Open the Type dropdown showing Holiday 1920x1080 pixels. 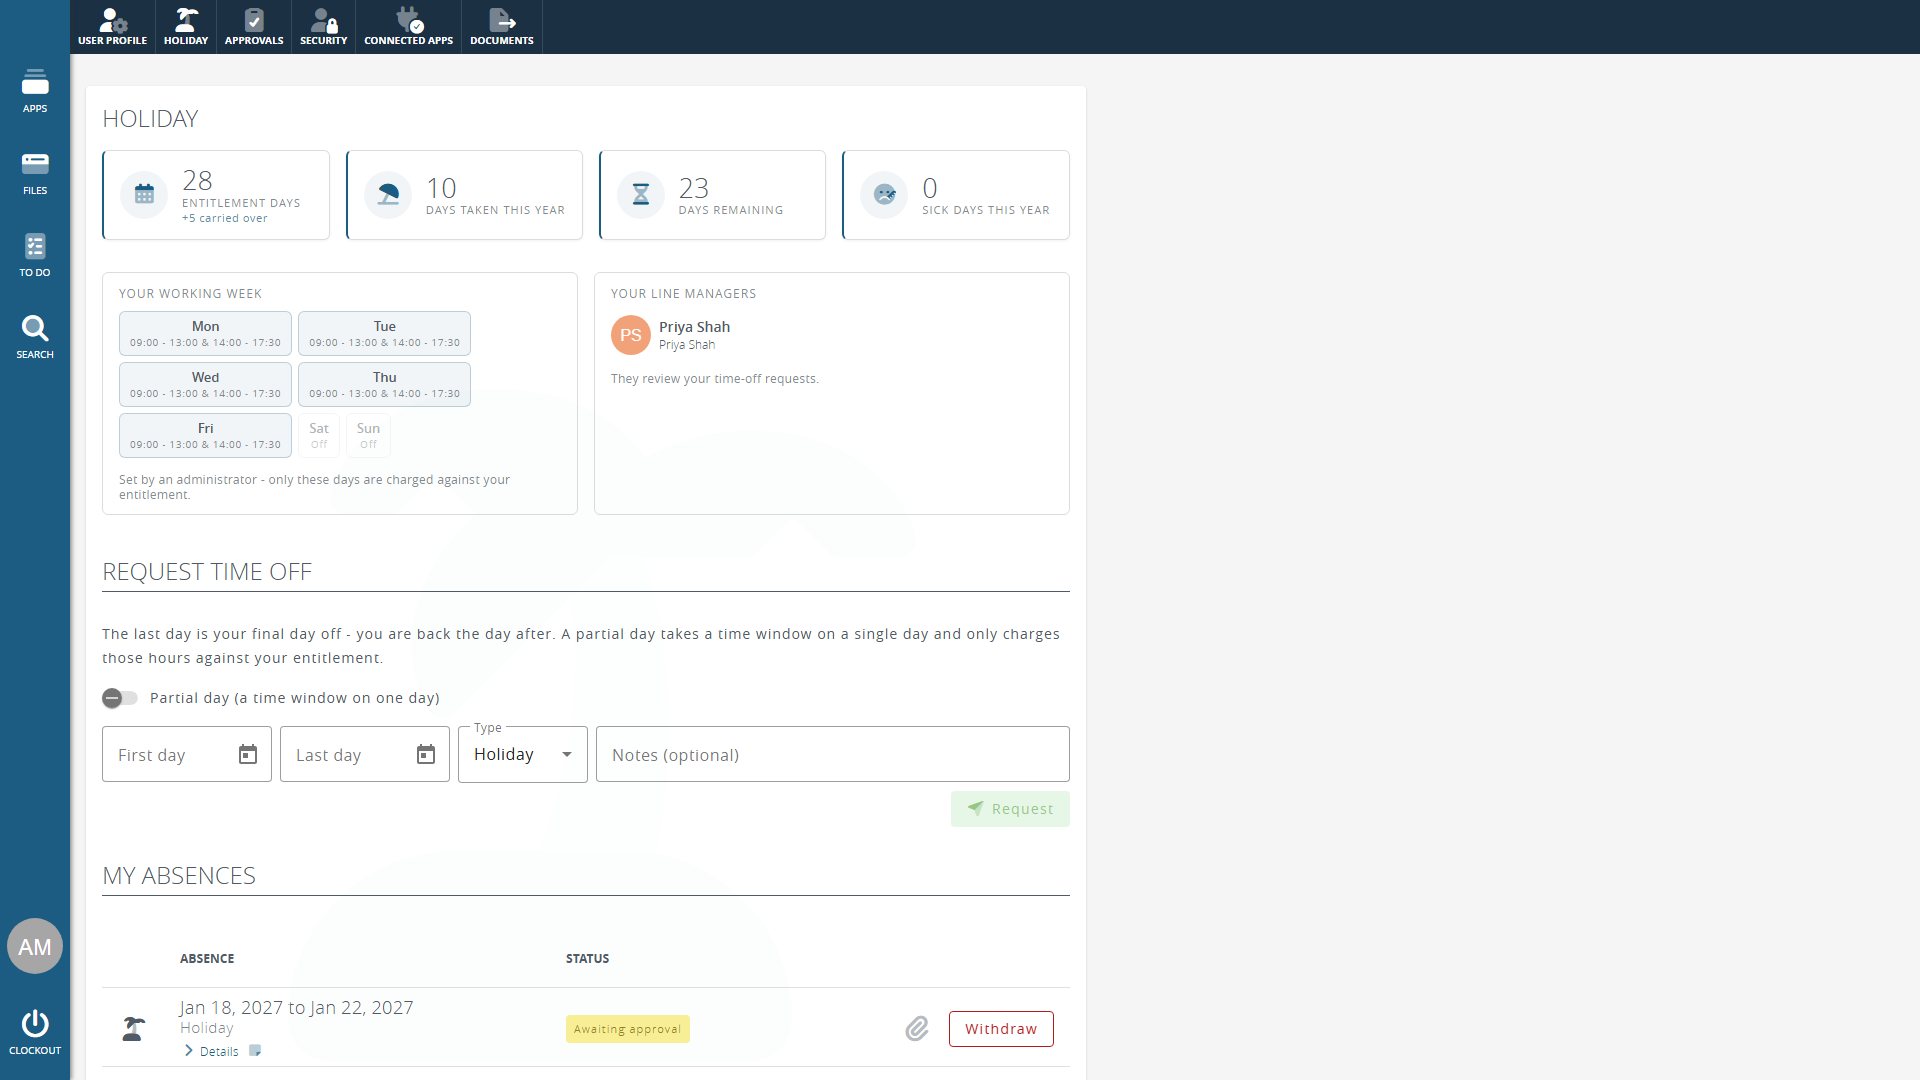[523, 754]
